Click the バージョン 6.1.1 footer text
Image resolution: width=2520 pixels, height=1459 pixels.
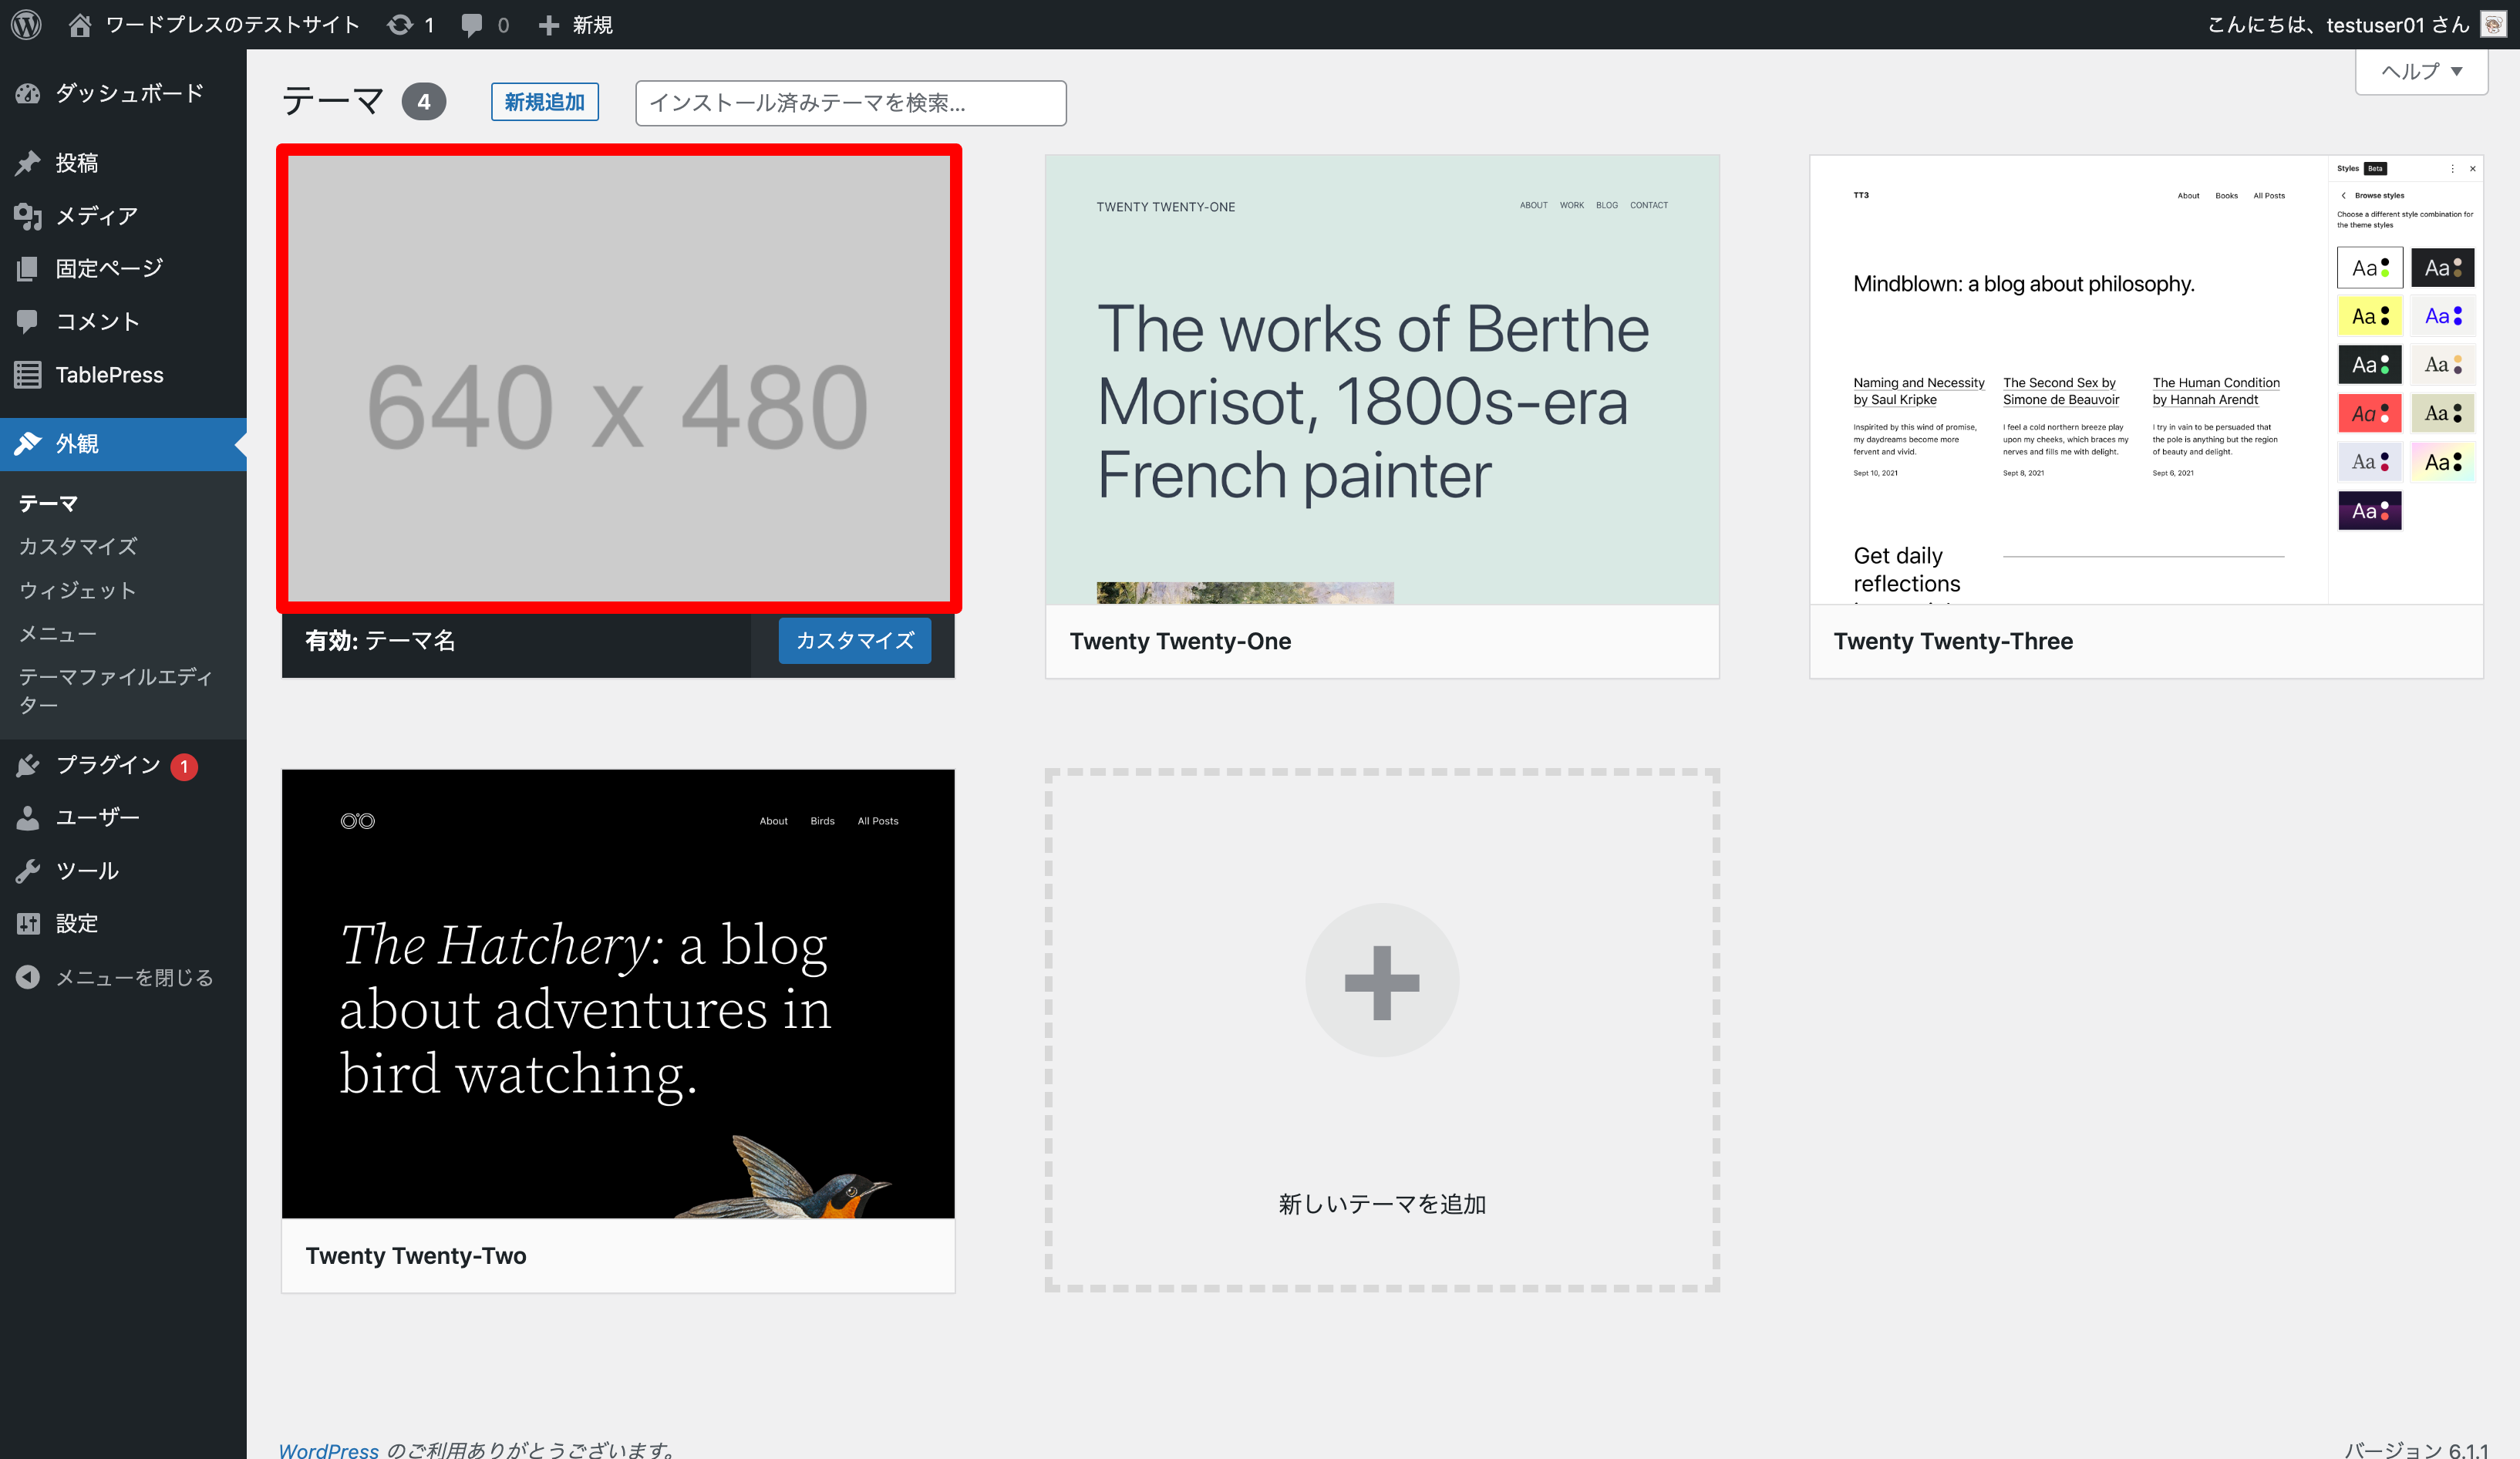(x=2415, y=1449)
